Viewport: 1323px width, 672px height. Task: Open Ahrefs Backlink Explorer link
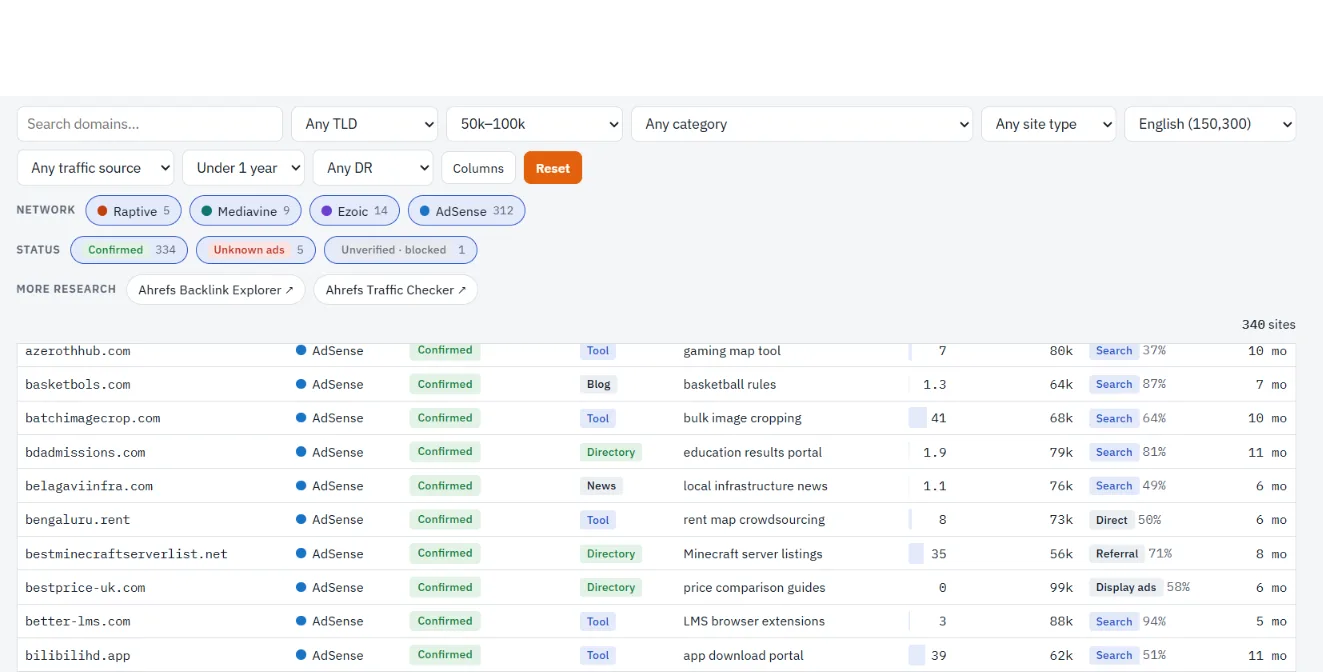tap(216, 290)
